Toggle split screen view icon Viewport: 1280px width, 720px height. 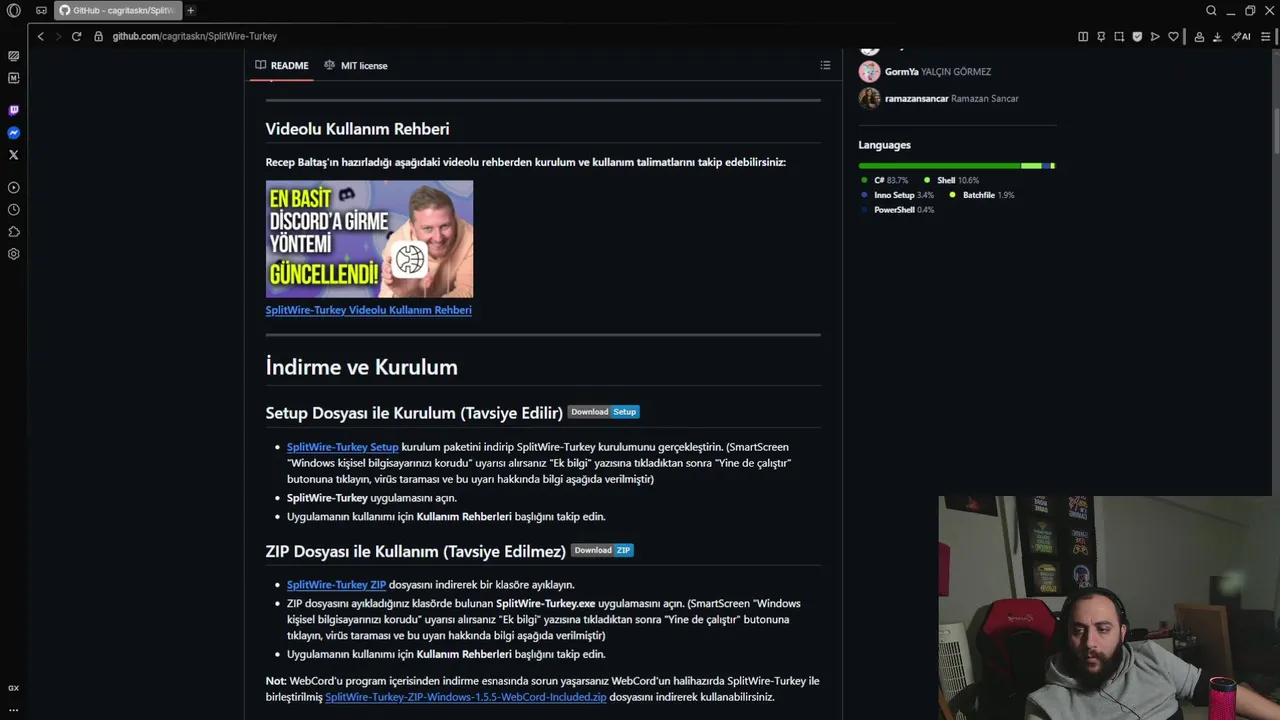coord(1083,36)
